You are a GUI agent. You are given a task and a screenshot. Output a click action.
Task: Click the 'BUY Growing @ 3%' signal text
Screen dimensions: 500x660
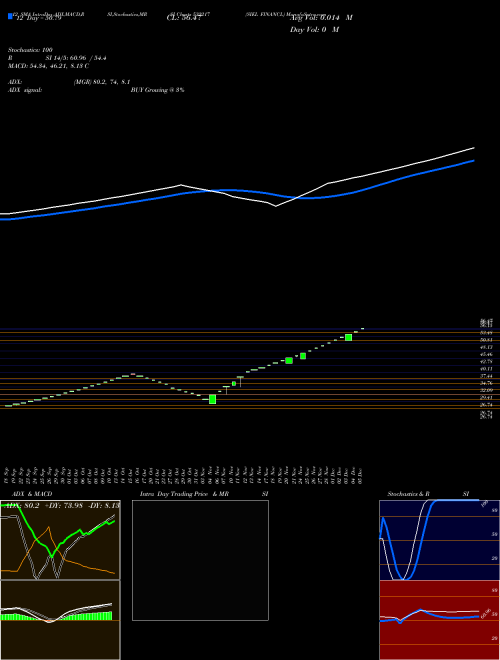(157, 90)
